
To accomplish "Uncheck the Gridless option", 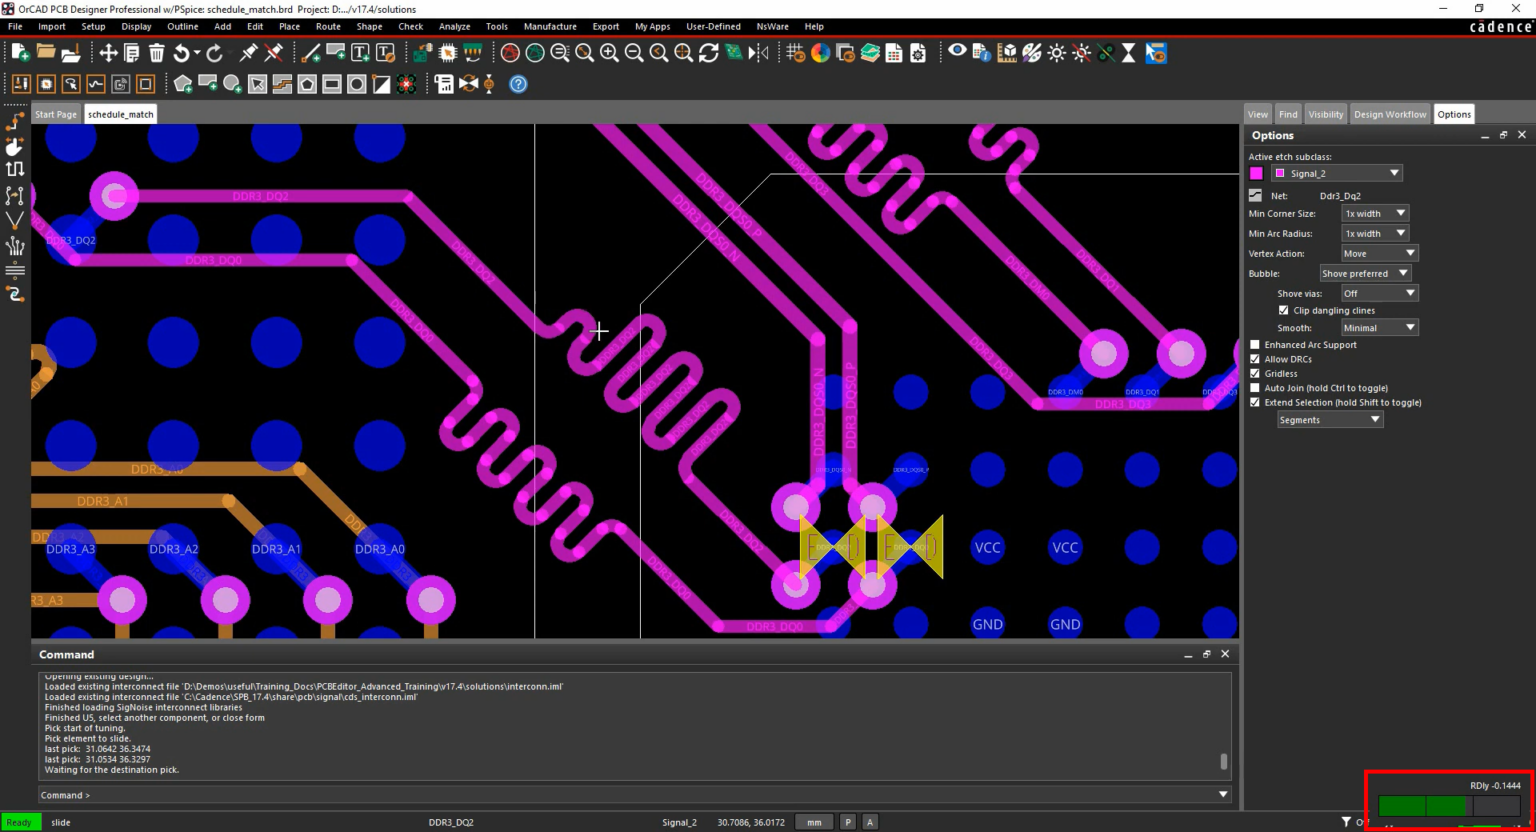I will click(1255, 373).
